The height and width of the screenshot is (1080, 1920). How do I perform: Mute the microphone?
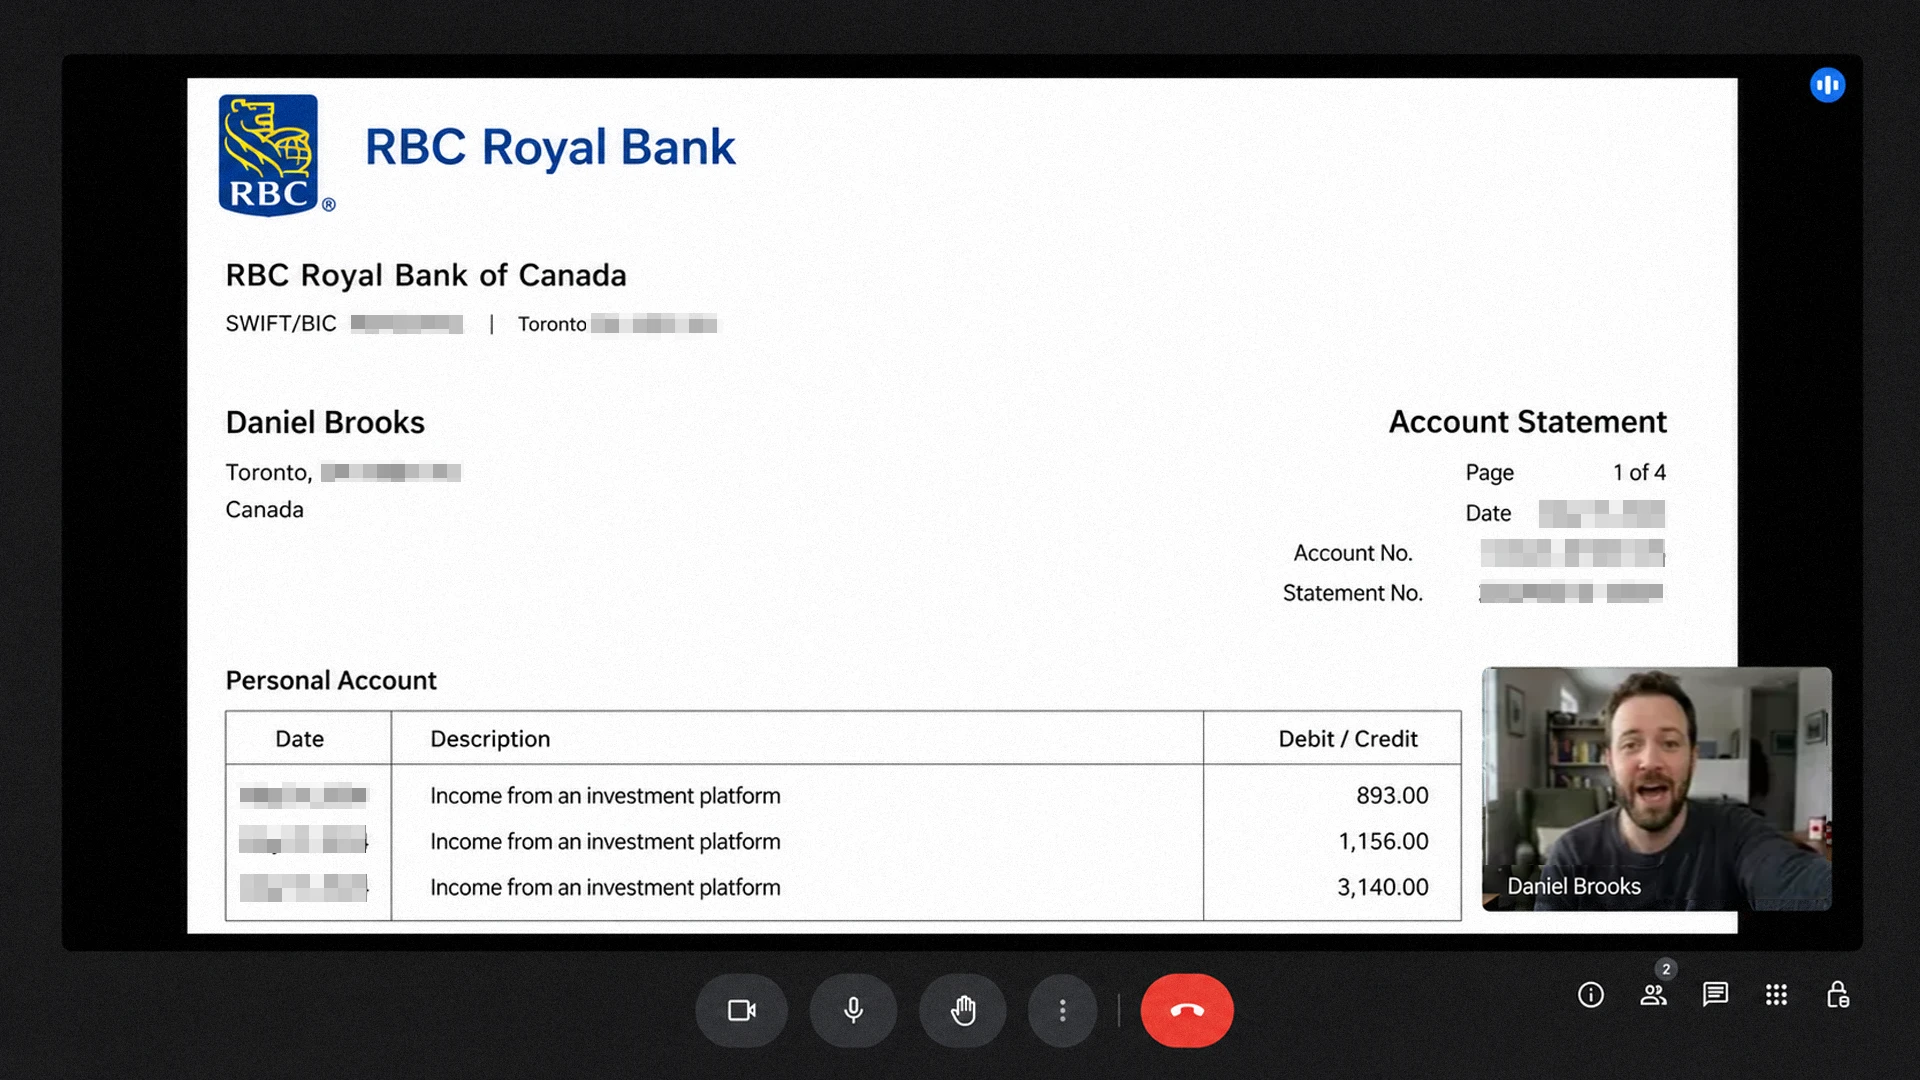point(853,1011)
